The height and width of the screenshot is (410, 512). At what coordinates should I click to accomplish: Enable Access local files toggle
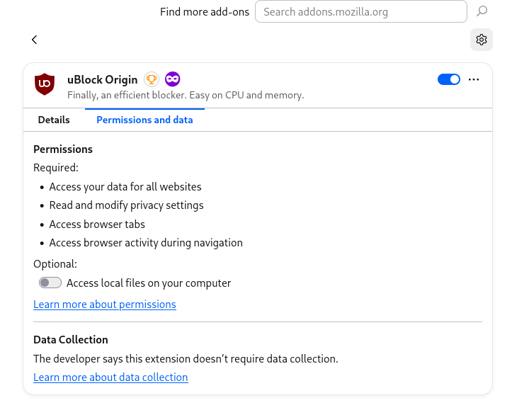tap(50, 283)
